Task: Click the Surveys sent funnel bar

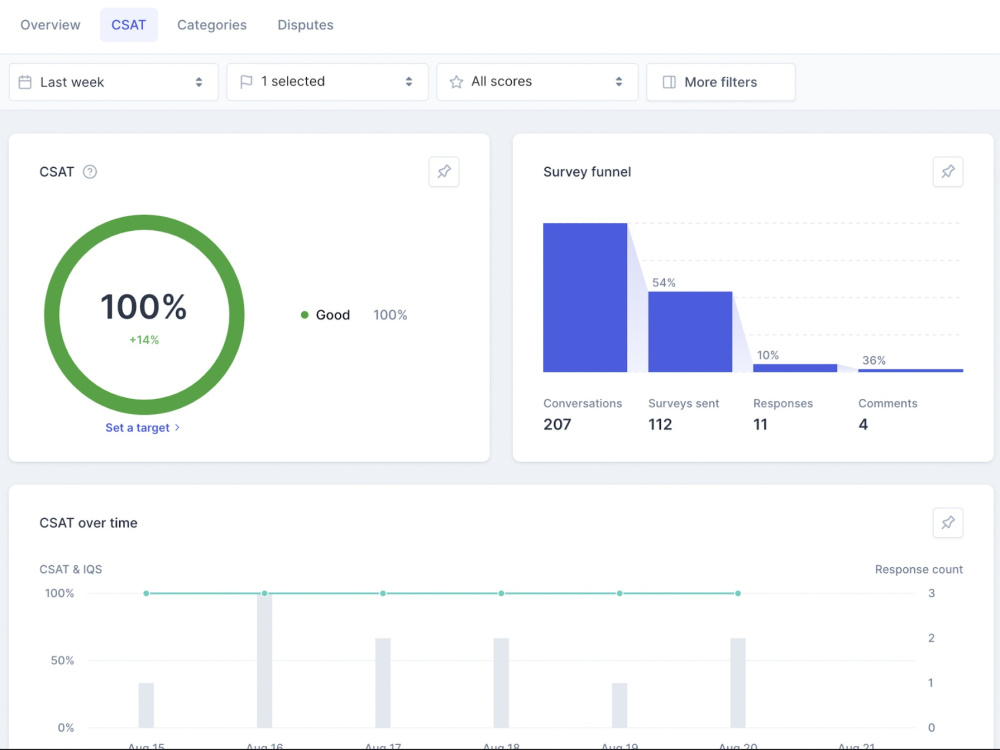Action: (x=690, y=332)
